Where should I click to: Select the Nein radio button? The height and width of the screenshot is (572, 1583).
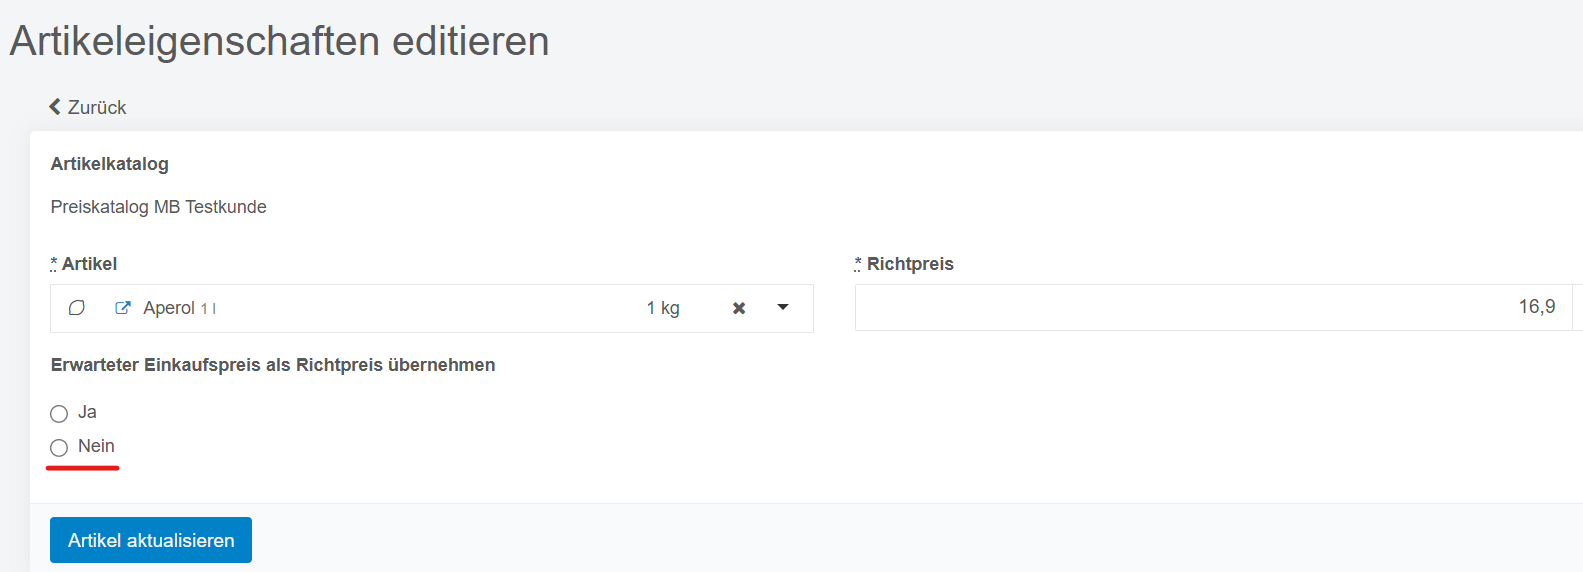pos(59,448)
